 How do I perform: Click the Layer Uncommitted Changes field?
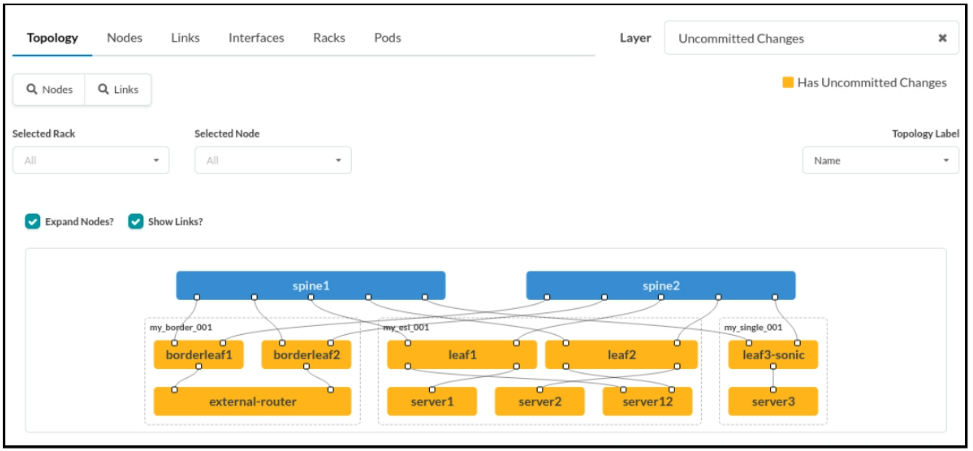point(800,38)
